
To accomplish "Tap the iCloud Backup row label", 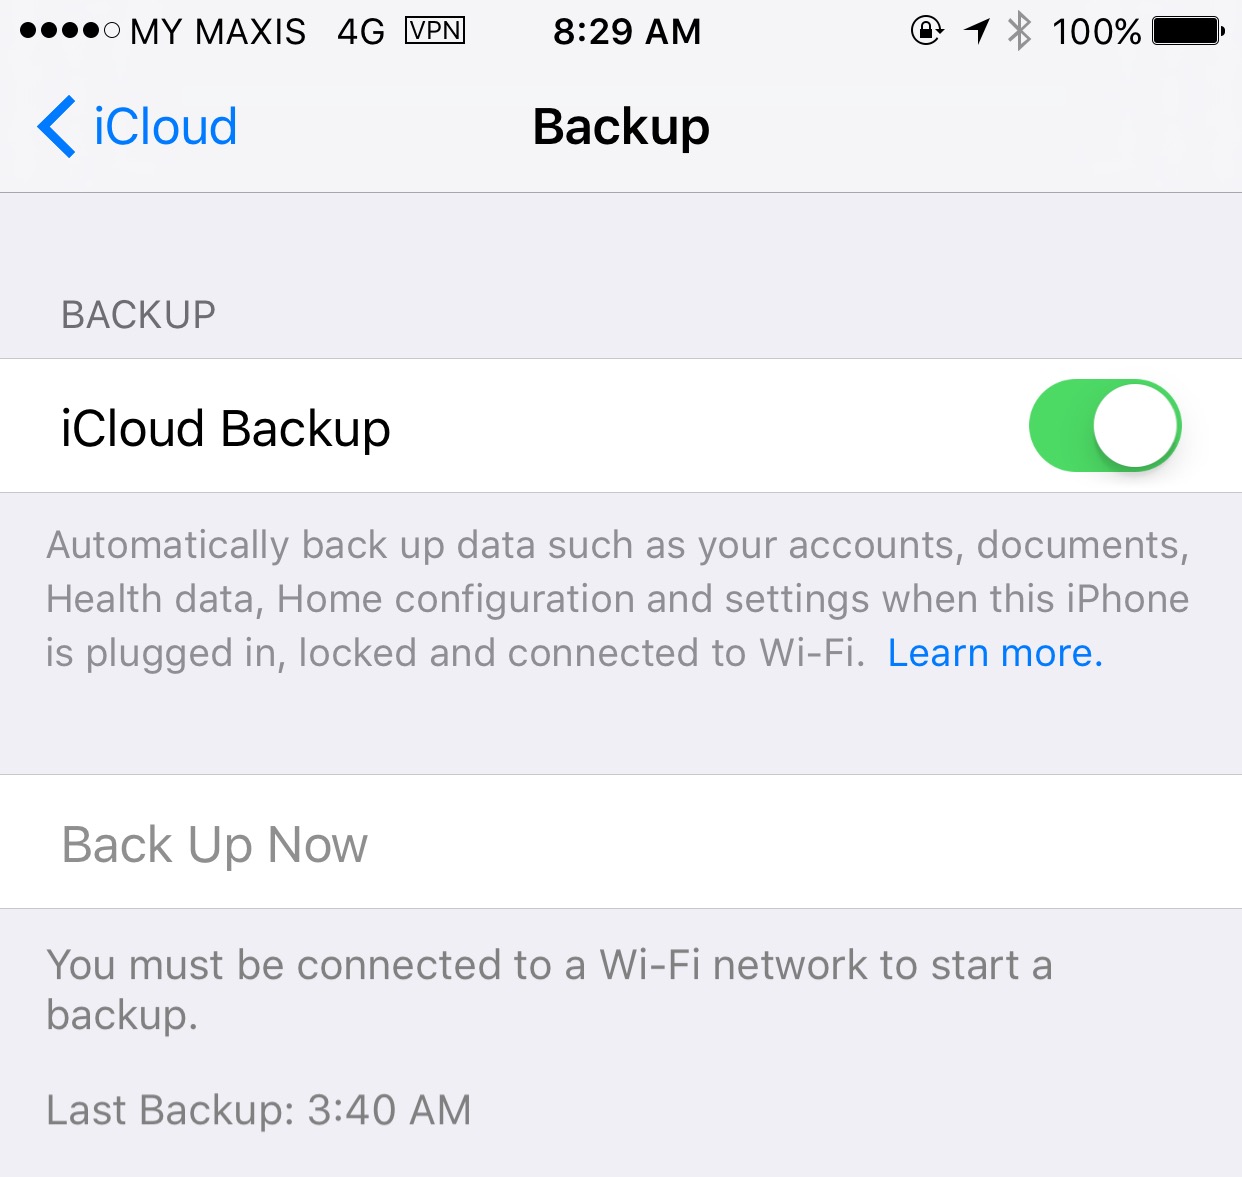I will tap(226, 428).
